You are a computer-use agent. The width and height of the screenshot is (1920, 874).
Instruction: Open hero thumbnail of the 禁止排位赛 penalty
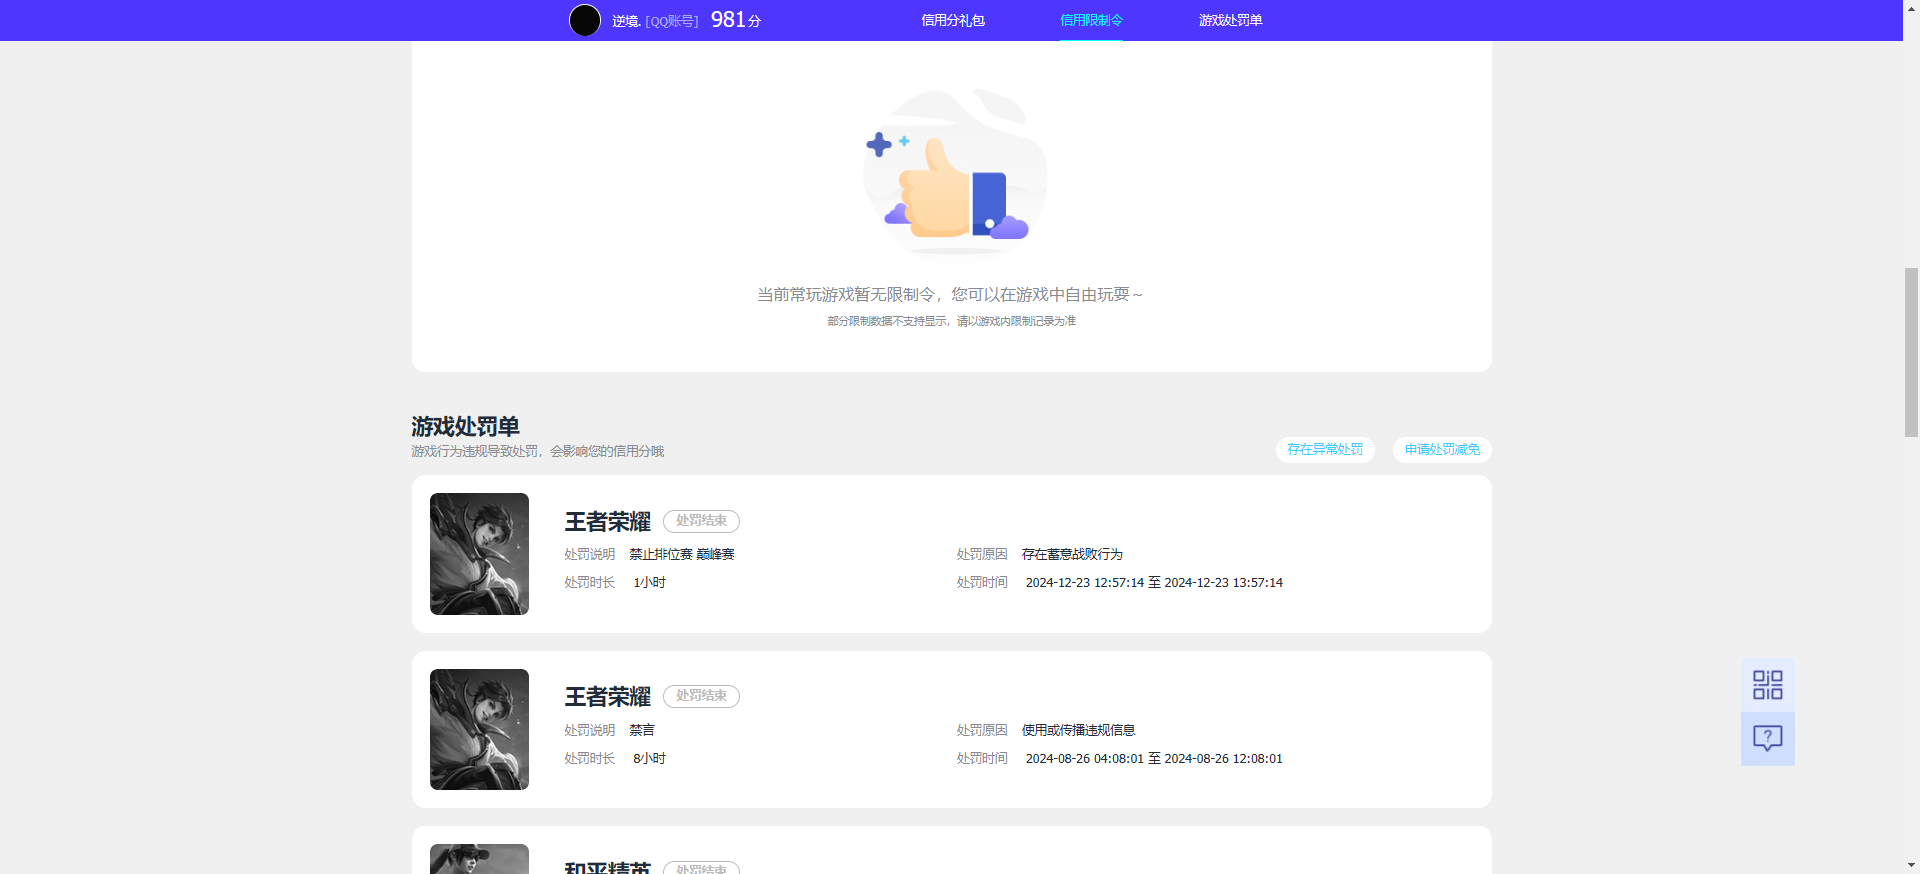click(x=479, y=554)
